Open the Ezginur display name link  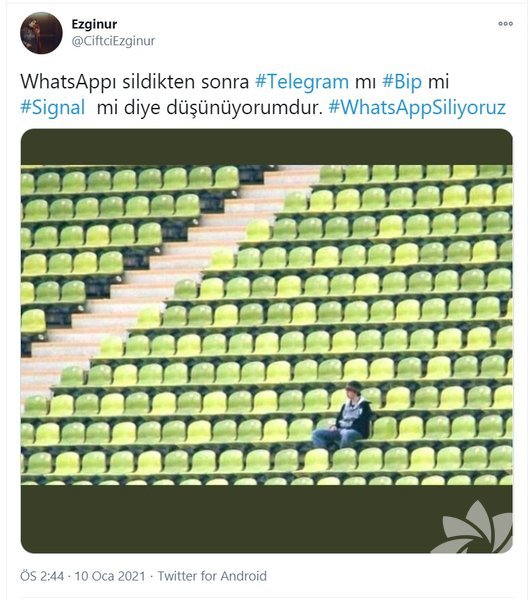point(94,24)
